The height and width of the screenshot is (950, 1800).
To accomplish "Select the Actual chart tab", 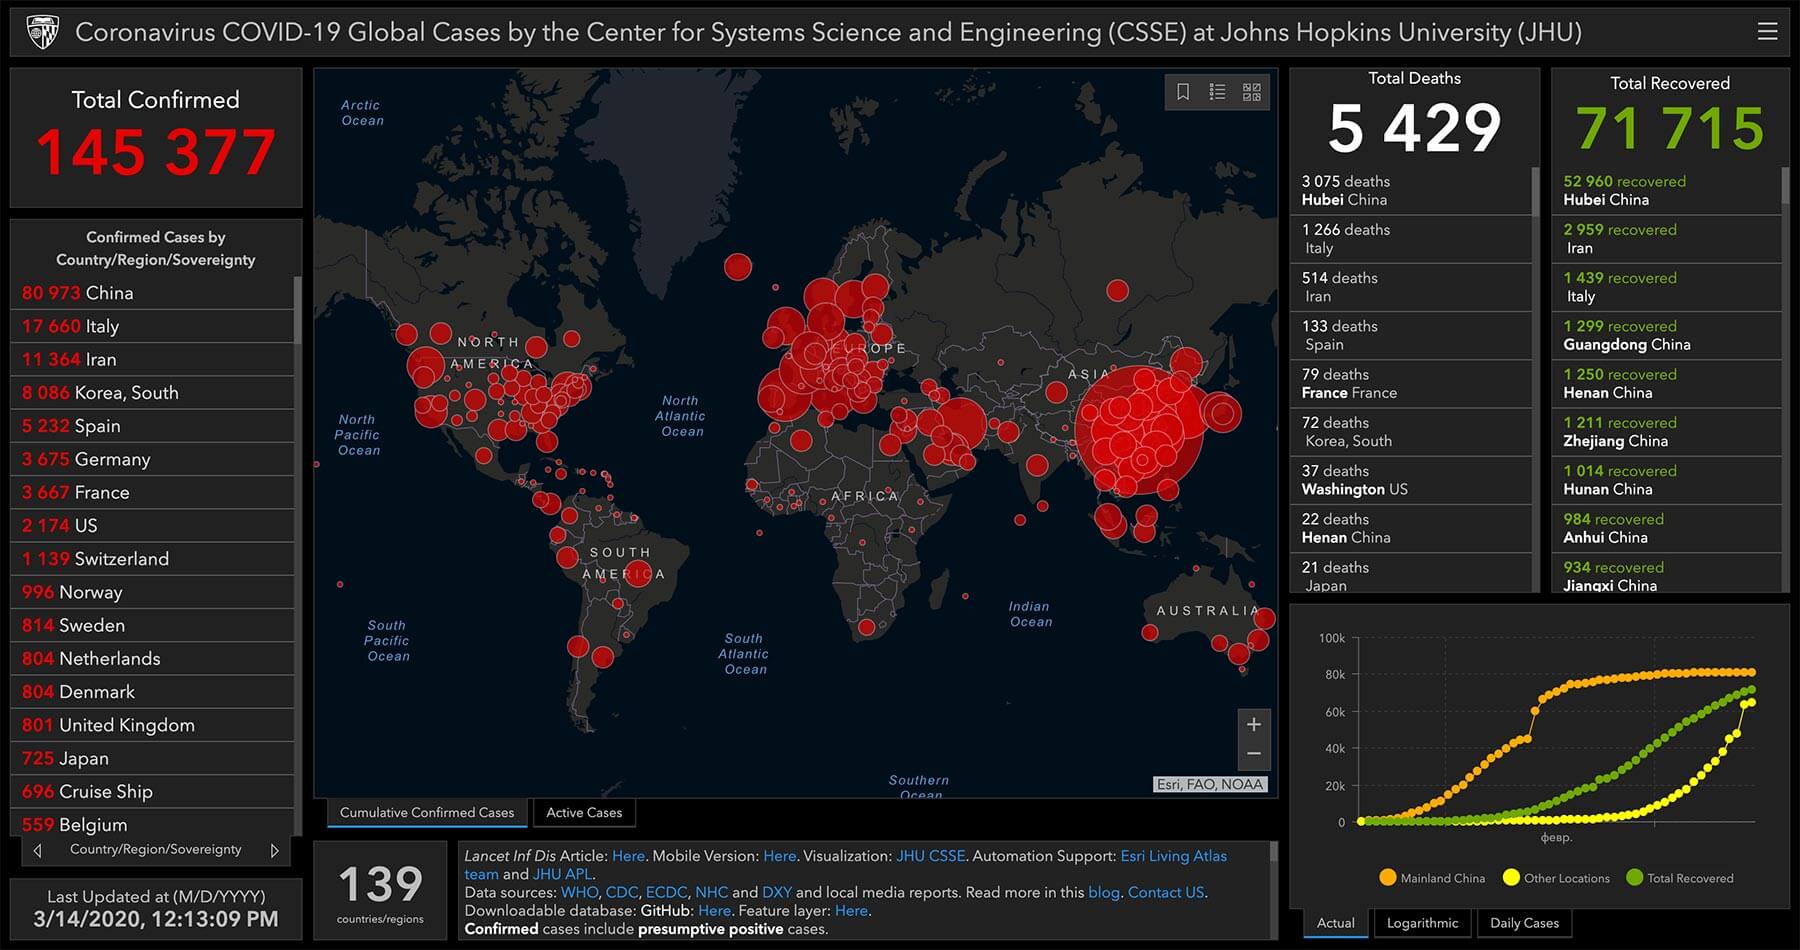I will click(1335, 923).
